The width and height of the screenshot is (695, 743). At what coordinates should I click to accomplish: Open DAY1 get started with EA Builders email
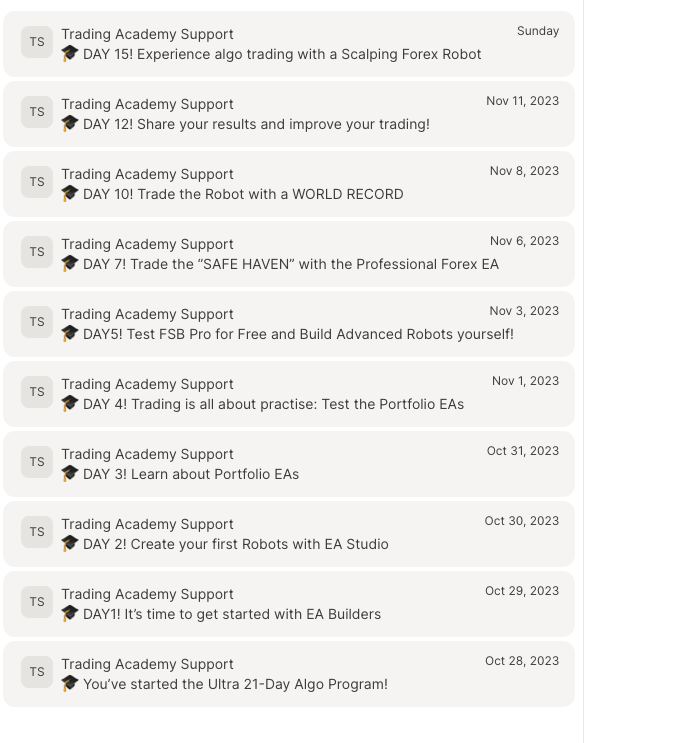pyautogui.click(x=289, y=604)
